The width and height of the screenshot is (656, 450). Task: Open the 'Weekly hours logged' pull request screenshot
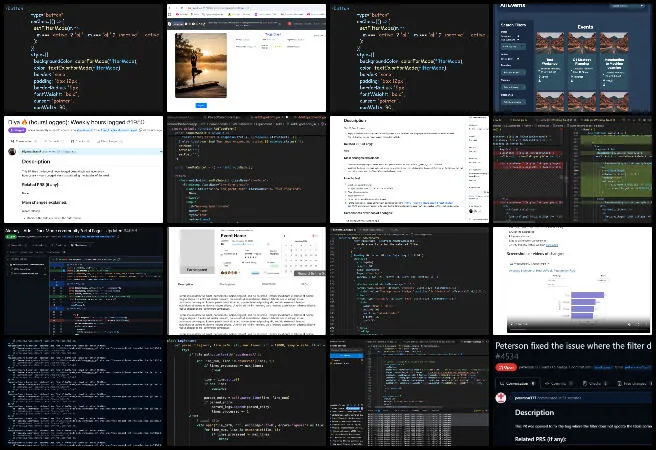click(81, 167)
